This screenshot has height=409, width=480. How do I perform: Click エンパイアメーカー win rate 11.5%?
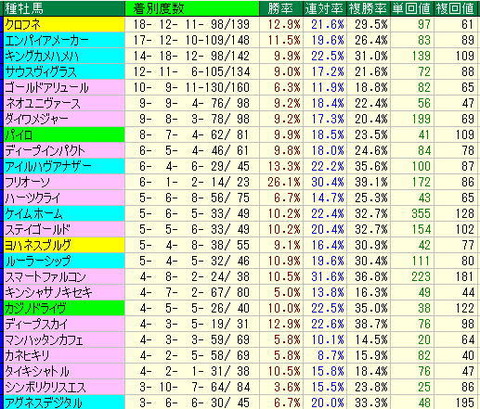tap(284, 40)
